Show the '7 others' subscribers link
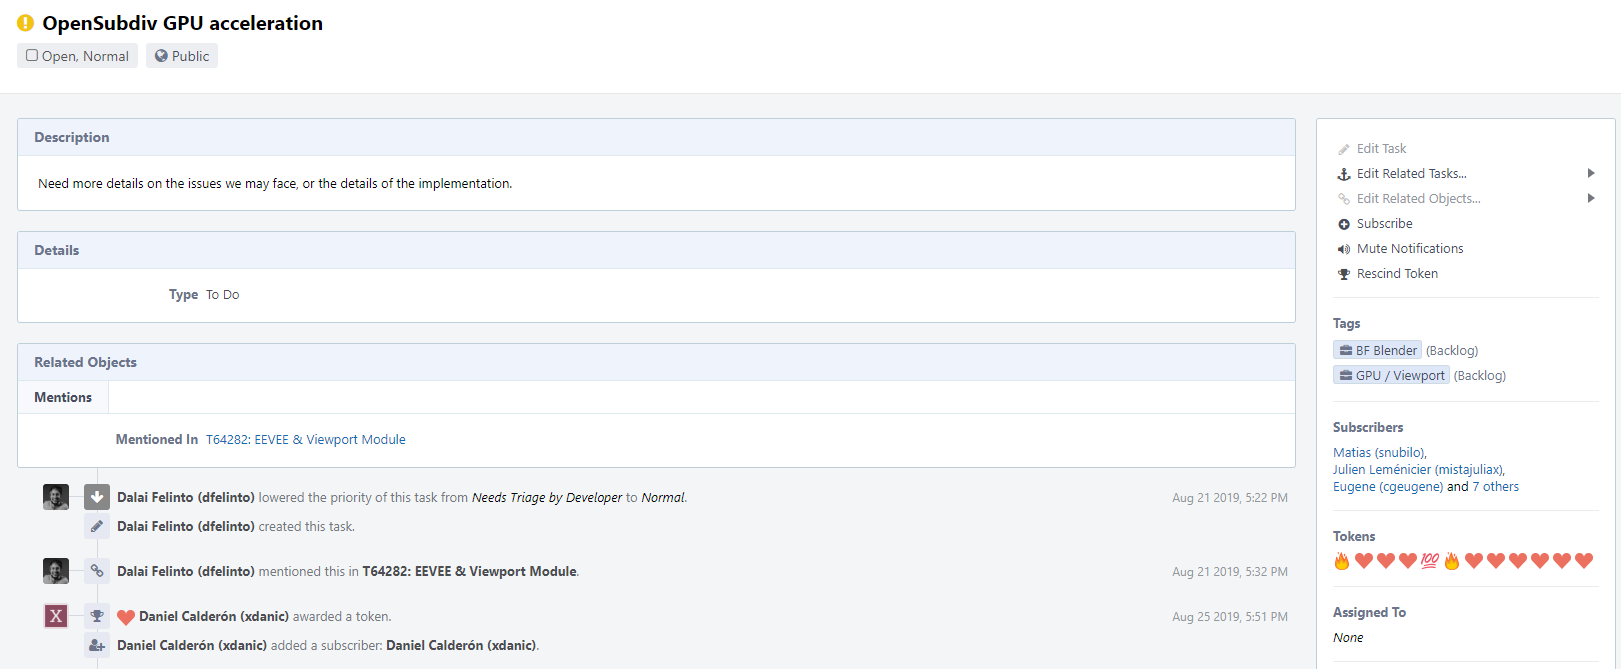 point(1495,487)
